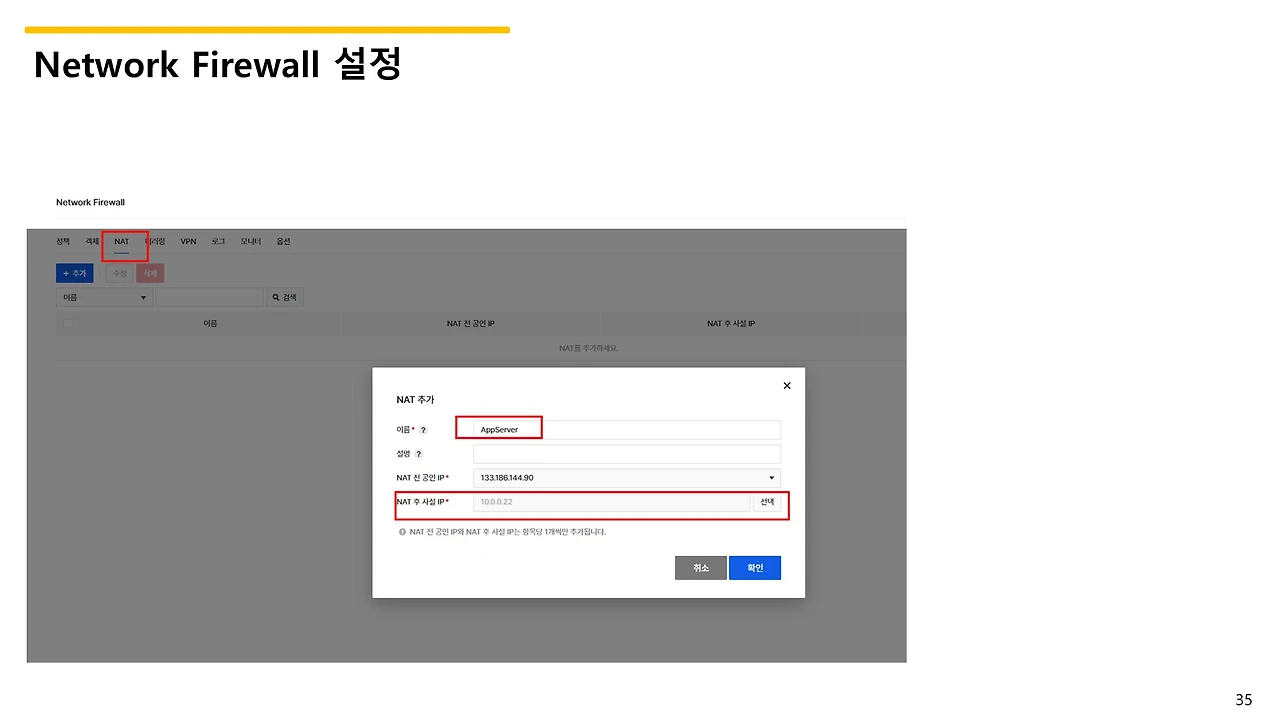This screenshot has height=720, width=1280.
Task: Click the disabled 삭제 delete button
Action: [150, 272]
